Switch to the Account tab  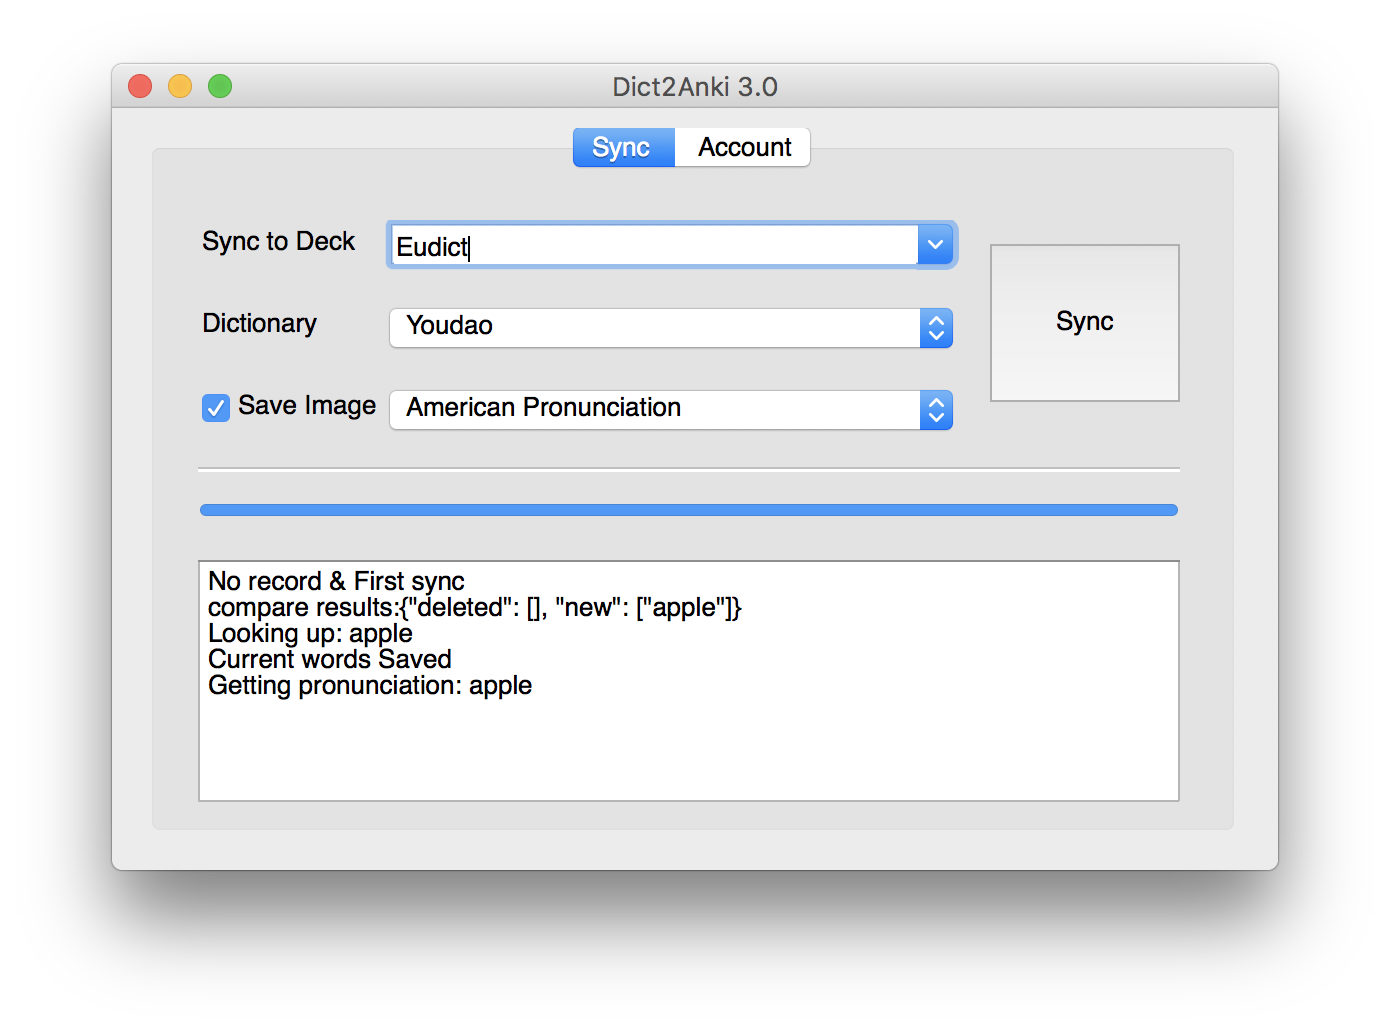[743, 147]
